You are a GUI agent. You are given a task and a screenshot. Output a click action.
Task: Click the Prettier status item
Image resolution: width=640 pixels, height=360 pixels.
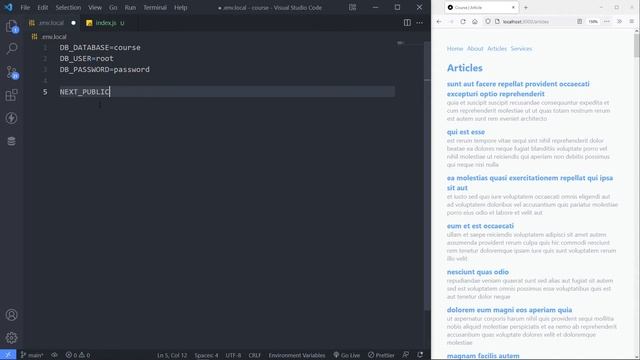pos(381,355)
